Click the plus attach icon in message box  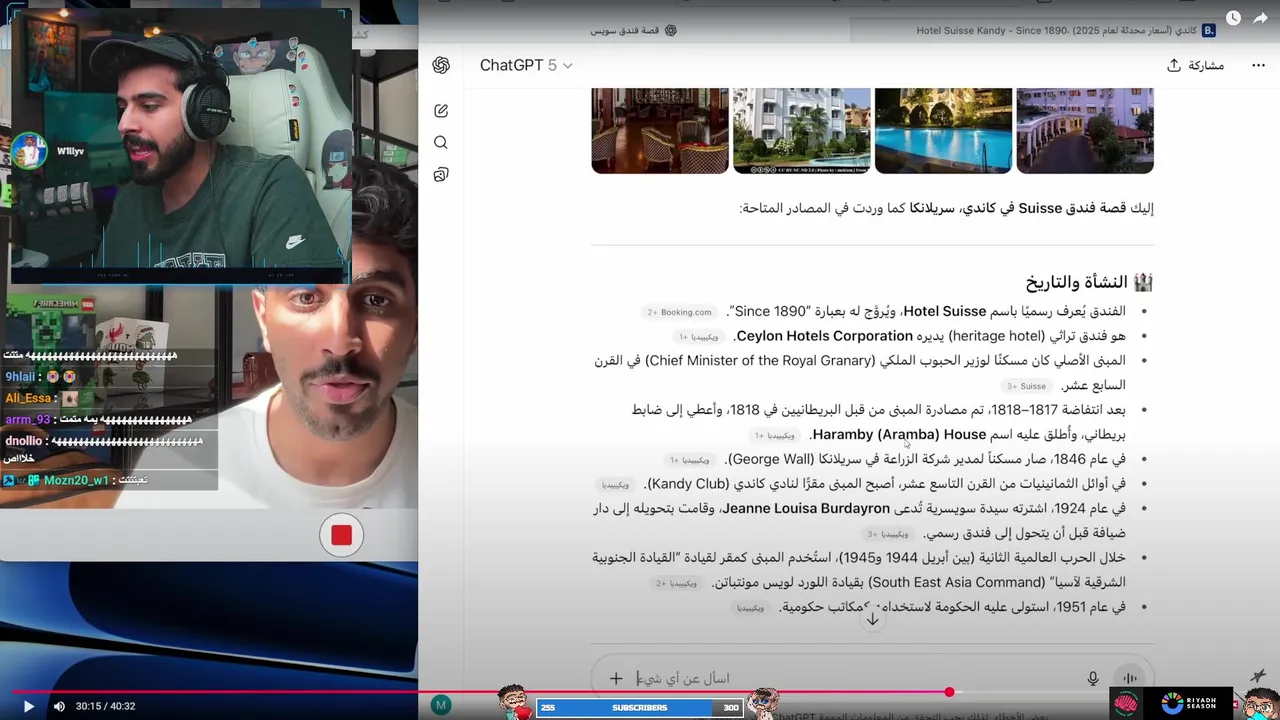coord(616,678)
